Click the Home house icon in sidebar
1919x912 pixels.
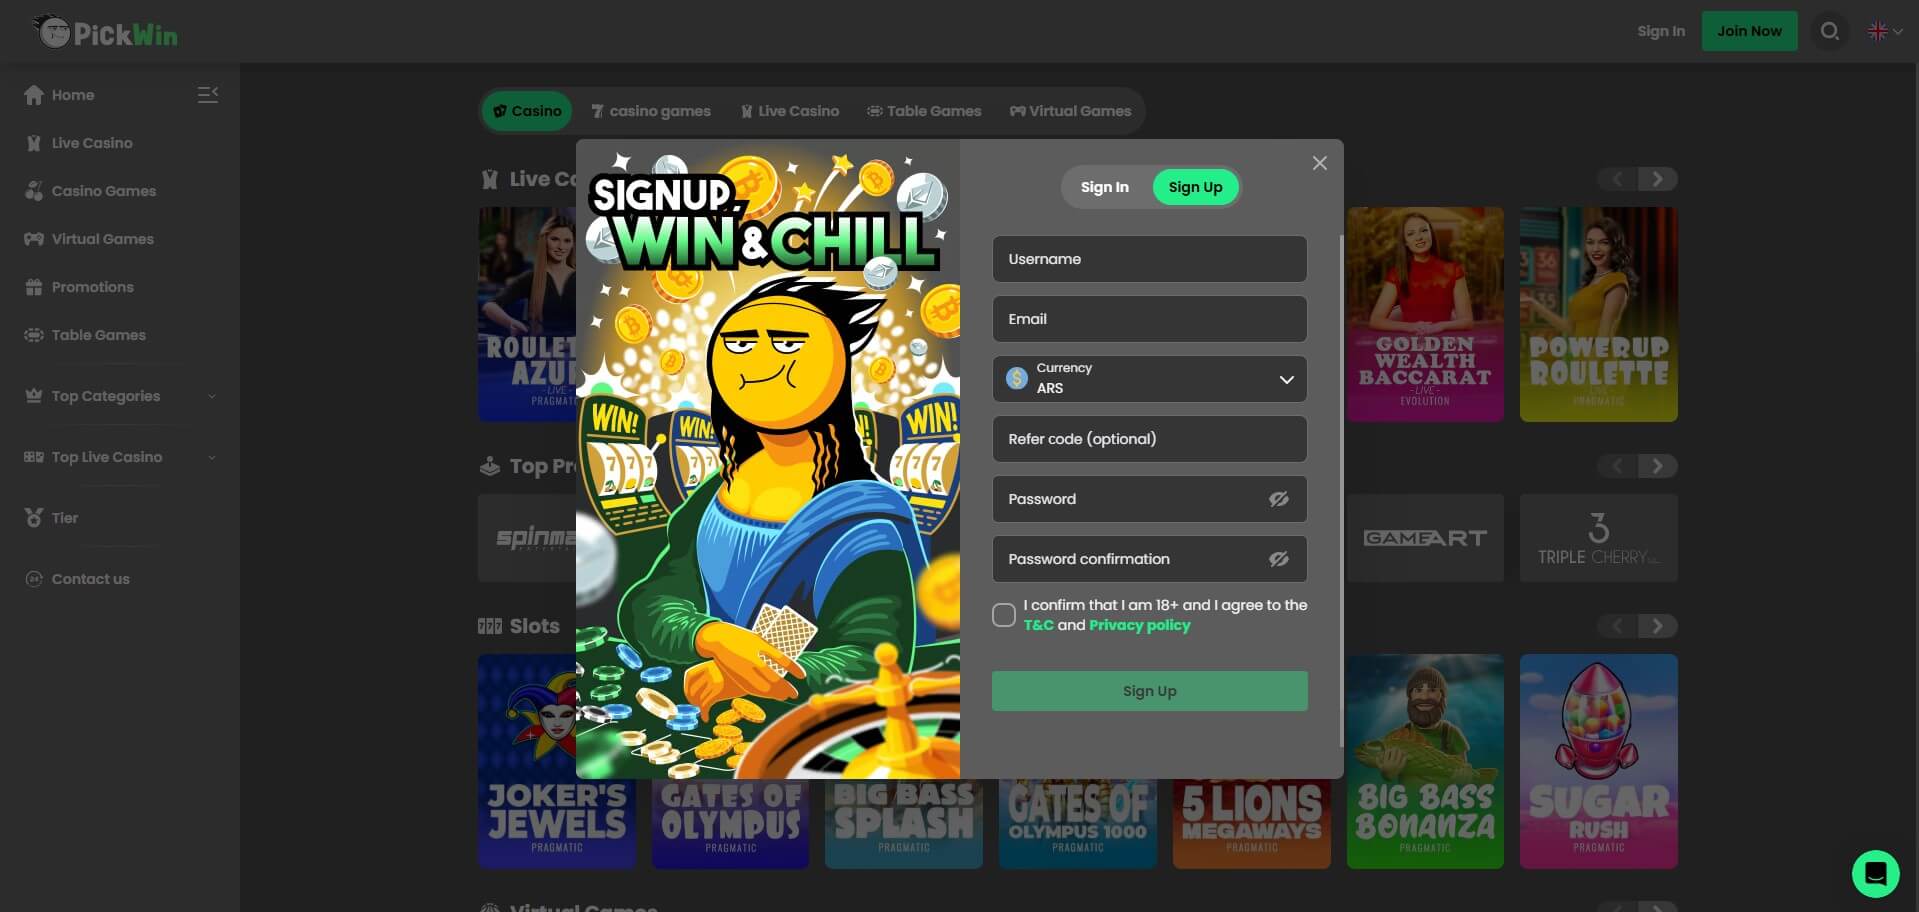(33, 95)
